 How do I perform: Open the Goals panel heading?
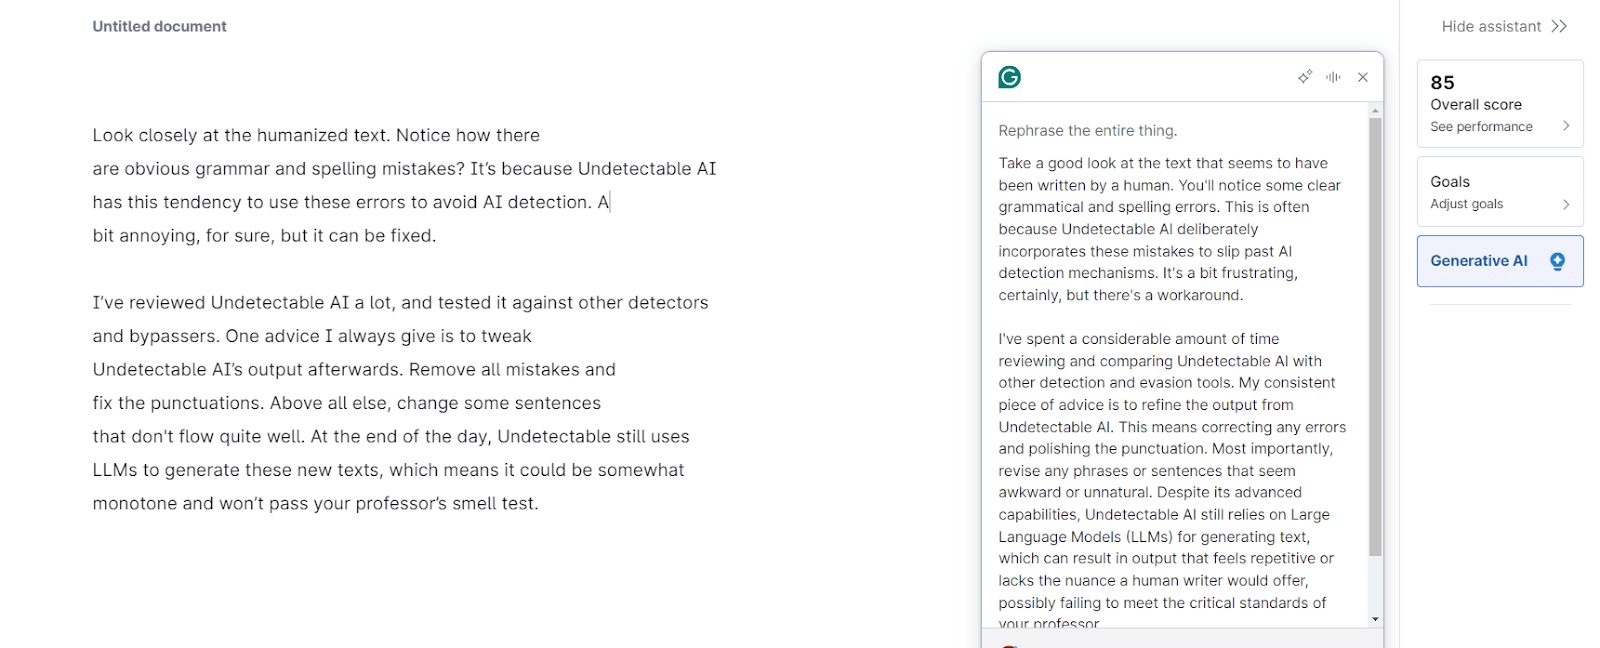[1450, 182]
